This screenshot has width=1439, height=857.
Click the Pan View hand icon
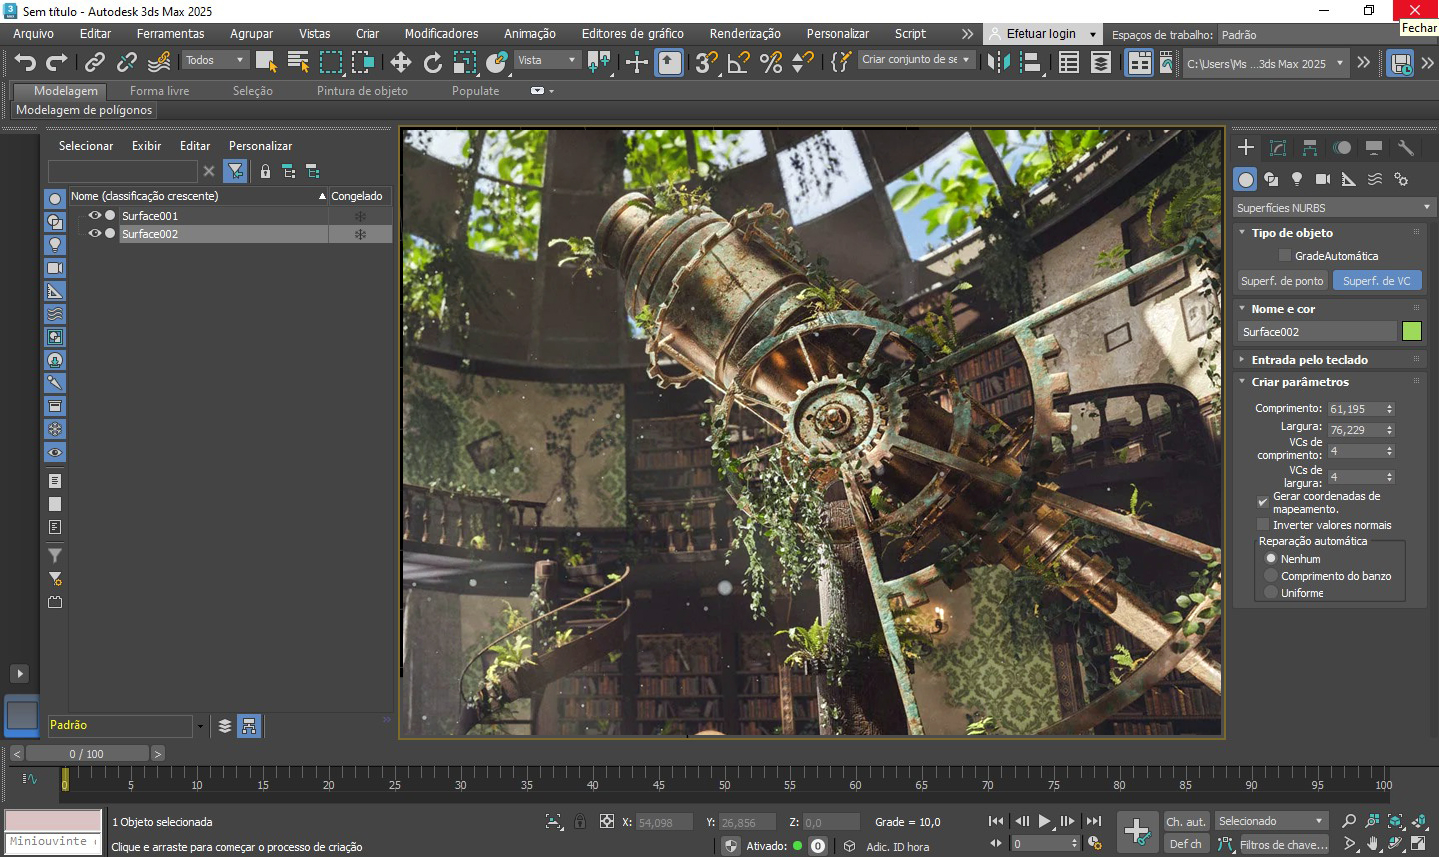pyautogui.click(x=1373, y=844)
